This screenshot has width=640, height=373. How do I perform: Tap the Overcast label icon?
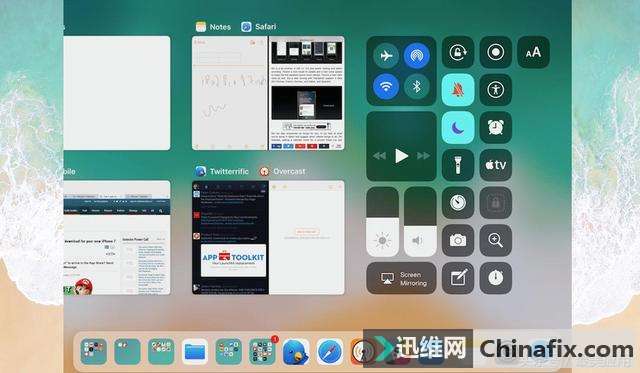coord(264,171)
